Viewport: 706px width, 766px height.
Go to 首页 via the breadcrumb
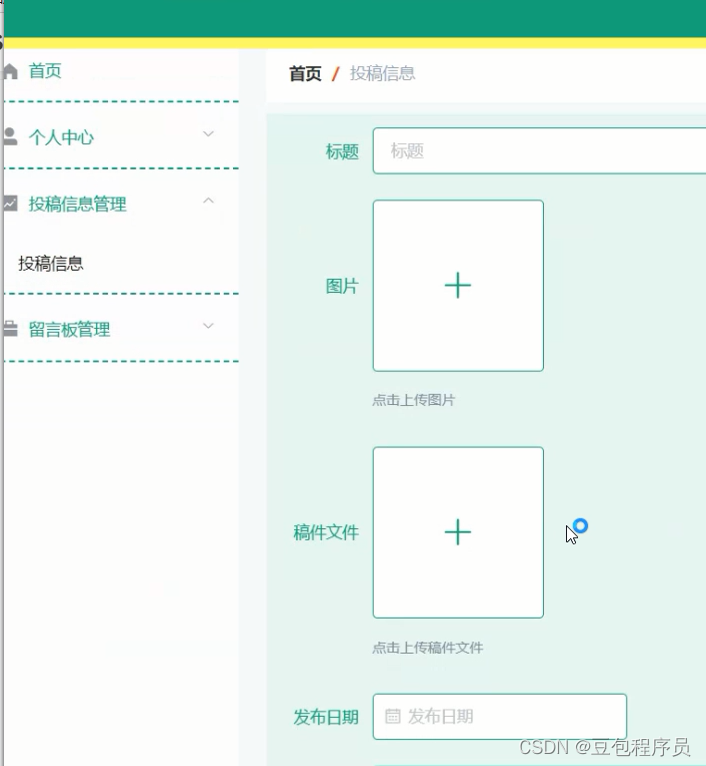tap(305, 74)
